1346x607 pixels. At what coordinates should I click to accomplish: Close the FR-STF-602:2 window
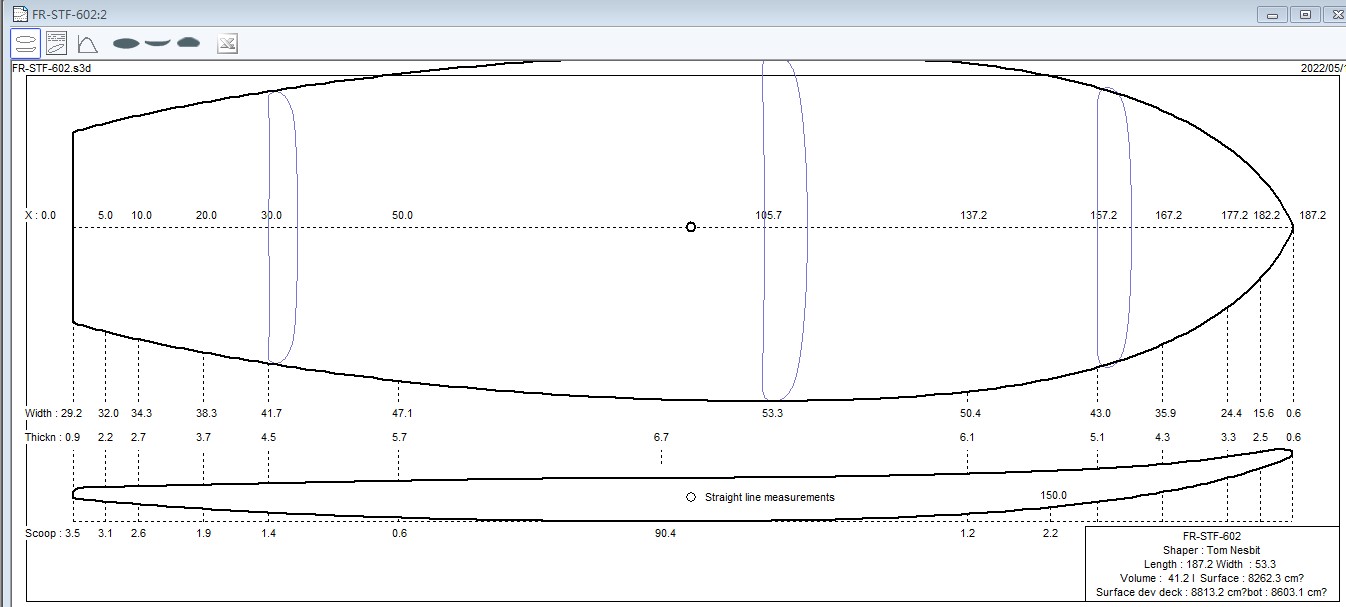point(1336,14)
